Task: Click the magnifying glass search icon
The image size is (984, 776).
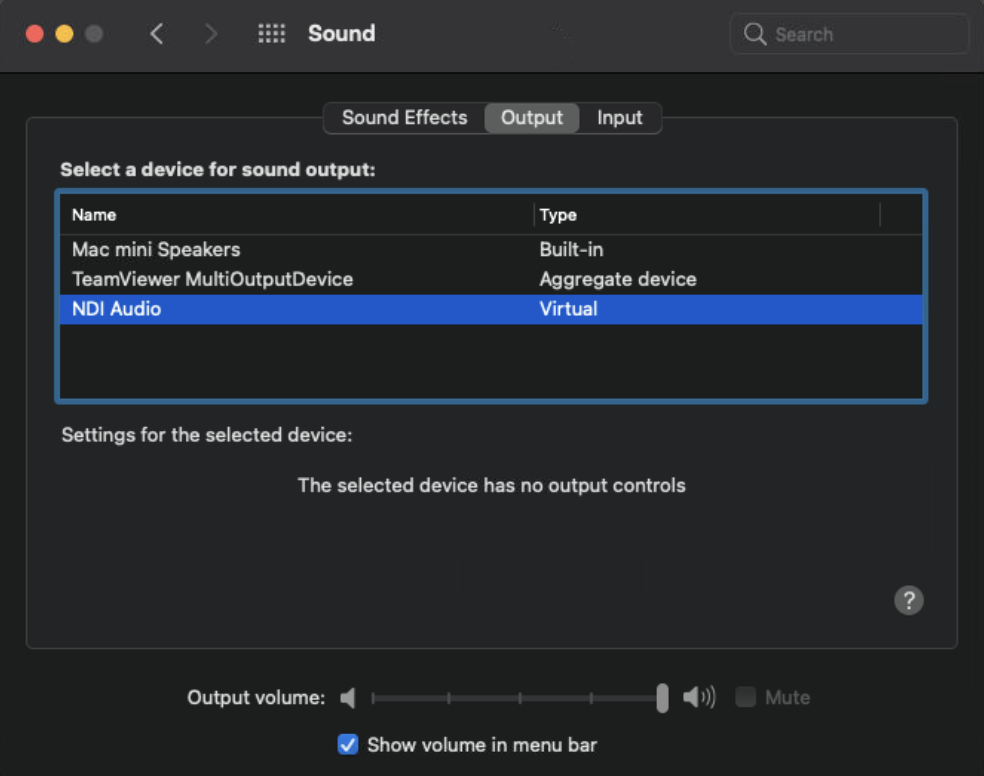Action: coord(755,34)
